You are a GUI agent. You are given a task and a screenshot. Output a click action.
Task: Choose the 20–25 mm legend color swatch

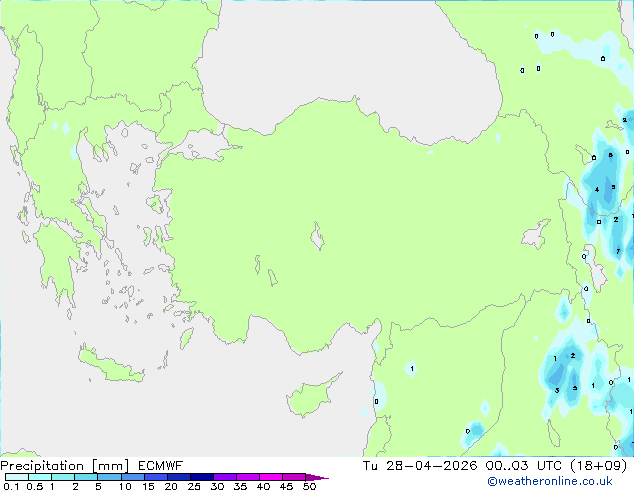(178, 477)
